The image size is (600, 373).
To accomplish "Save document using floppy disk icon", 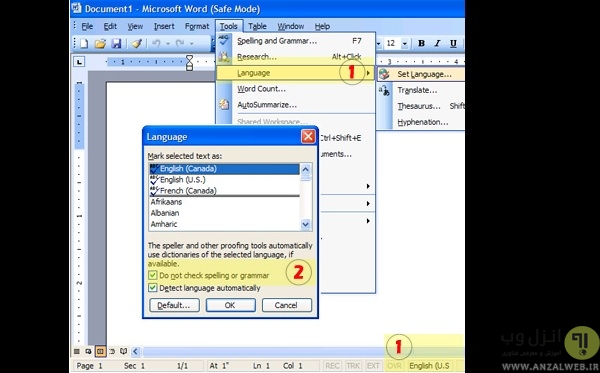I will pos(116,44).
